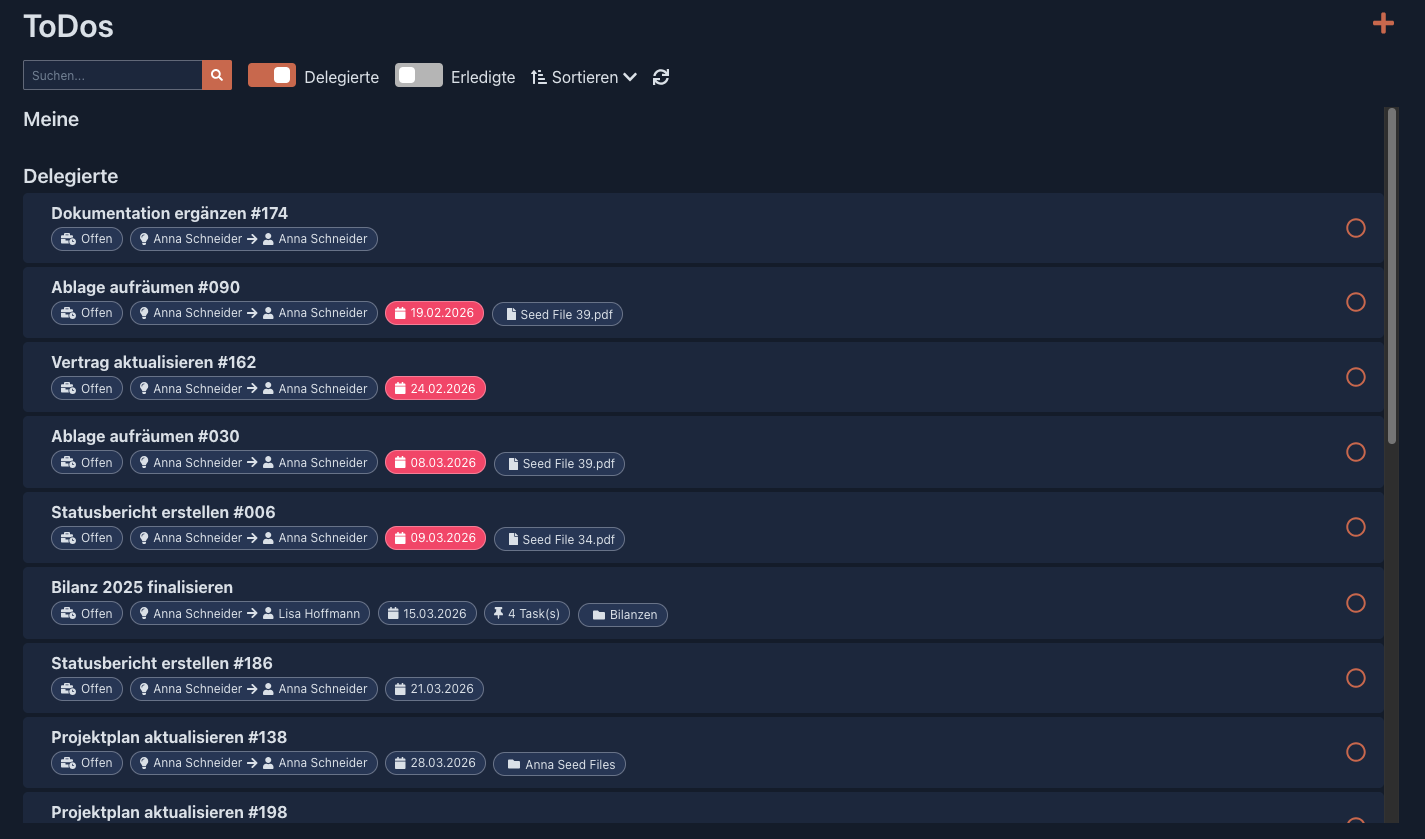Click Offen status badge of Bilanz 2025 finalisieren
1425x839 pixels.
[x=87, y=613]
